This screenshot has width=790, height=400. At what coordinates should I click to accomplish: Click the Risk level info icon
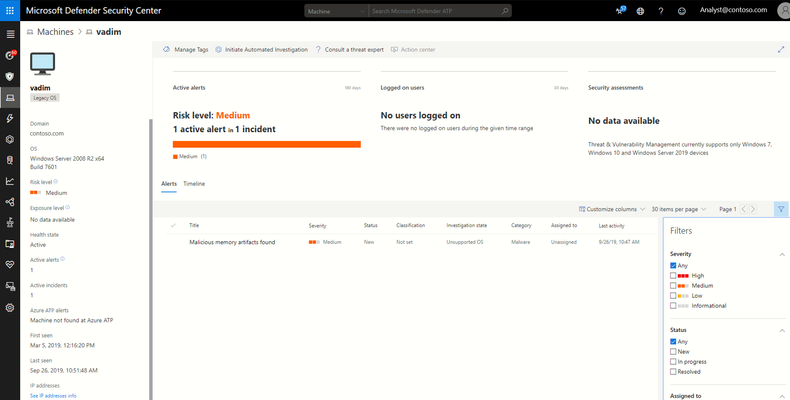click(55, 181)
